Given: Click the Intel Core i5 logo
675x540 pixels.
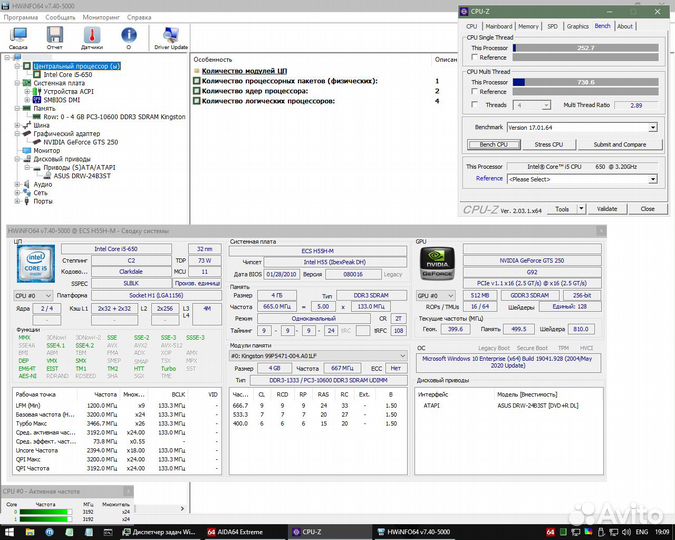Looking at the screenshot, I should click(36, 264).
